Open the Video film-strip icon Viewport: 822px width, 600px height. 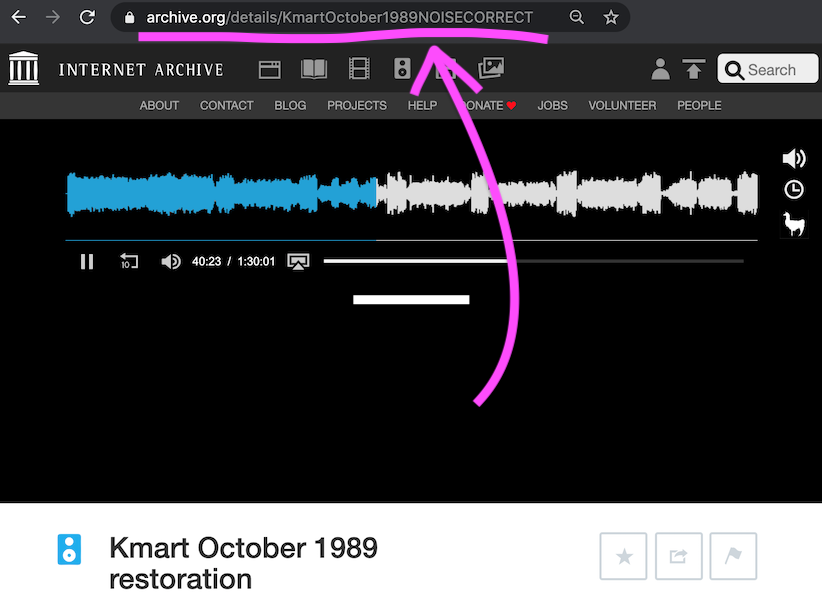click(359, 69)
